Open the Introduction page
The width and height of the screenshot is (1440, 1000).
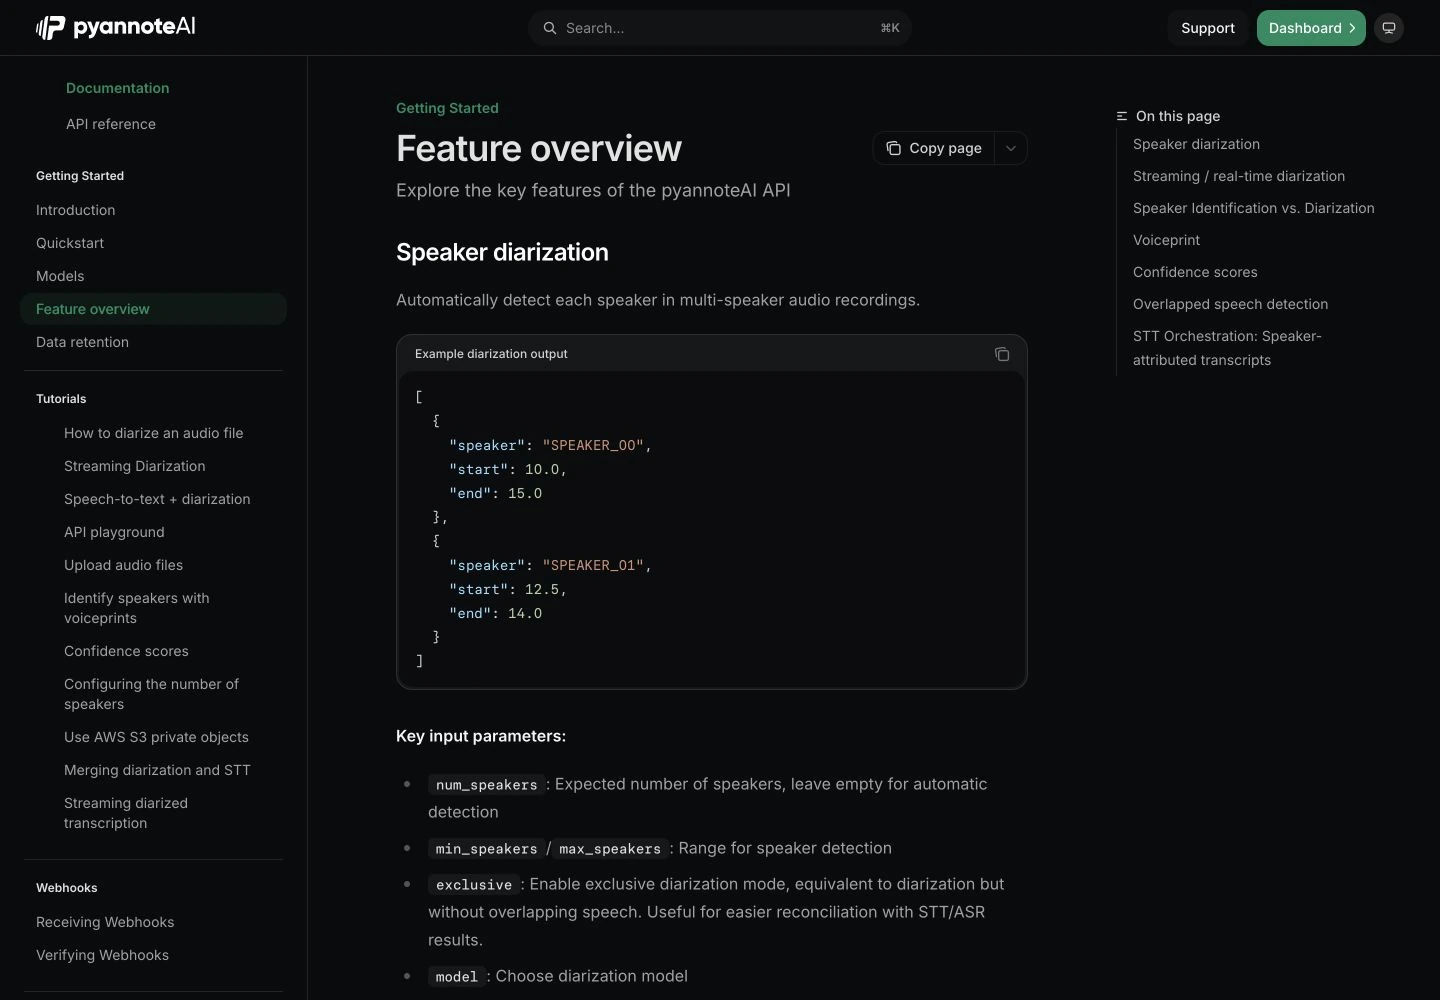tap(76, 210)
